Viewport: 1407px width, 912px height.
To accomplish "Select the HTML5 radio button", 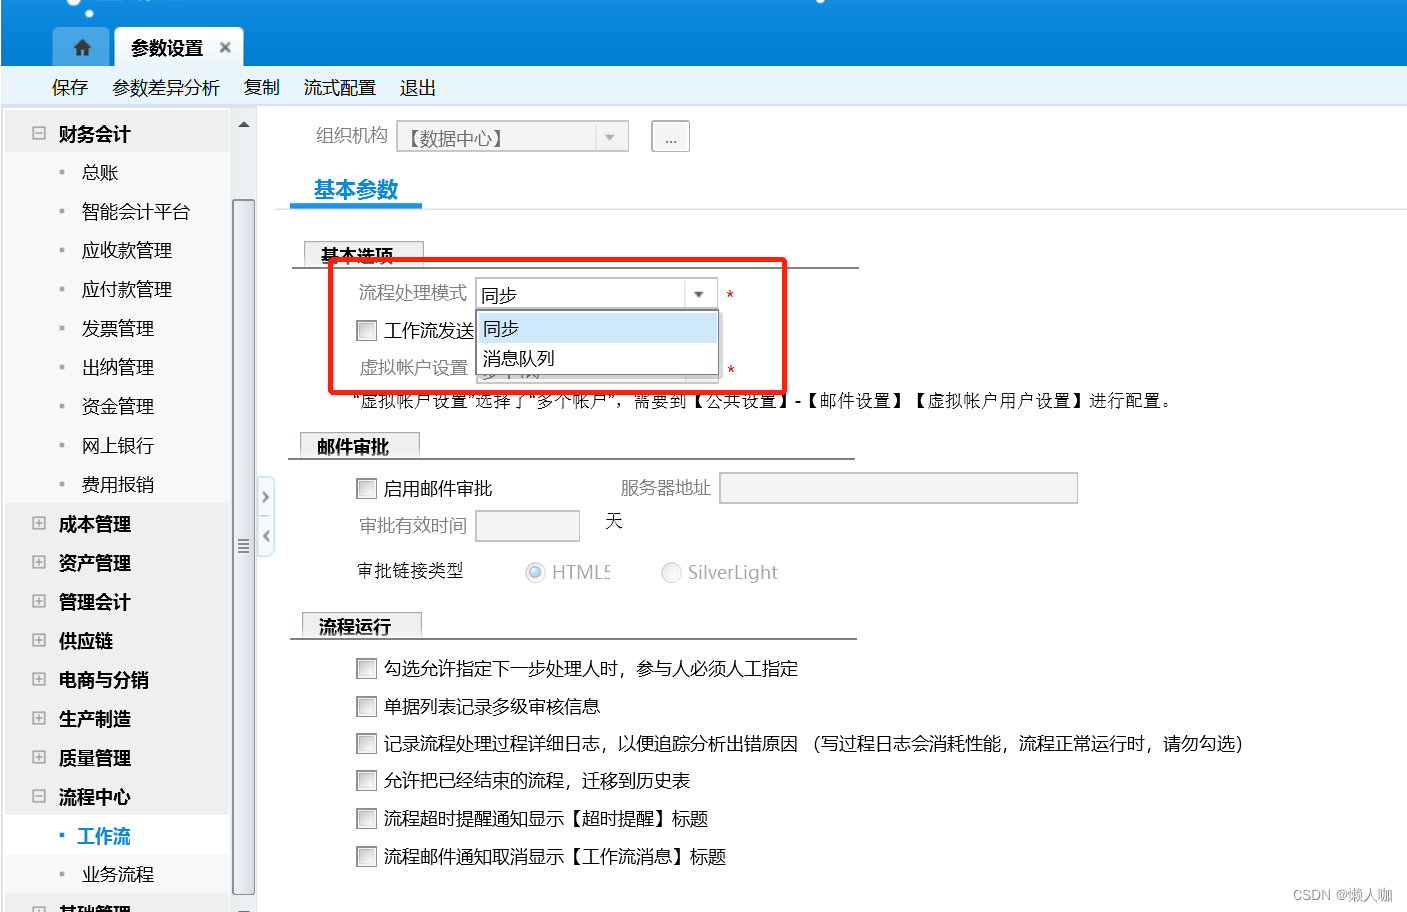I will coord(535,572).
